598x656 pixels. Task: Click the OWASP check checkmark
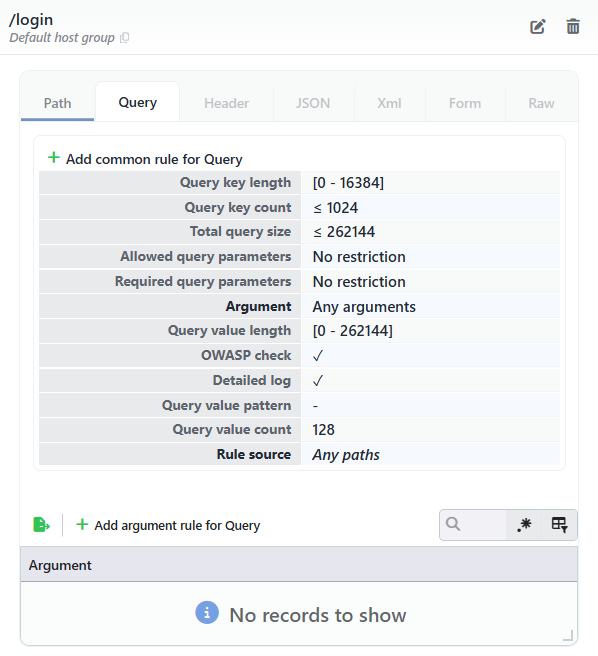click(x=318, y=356)
